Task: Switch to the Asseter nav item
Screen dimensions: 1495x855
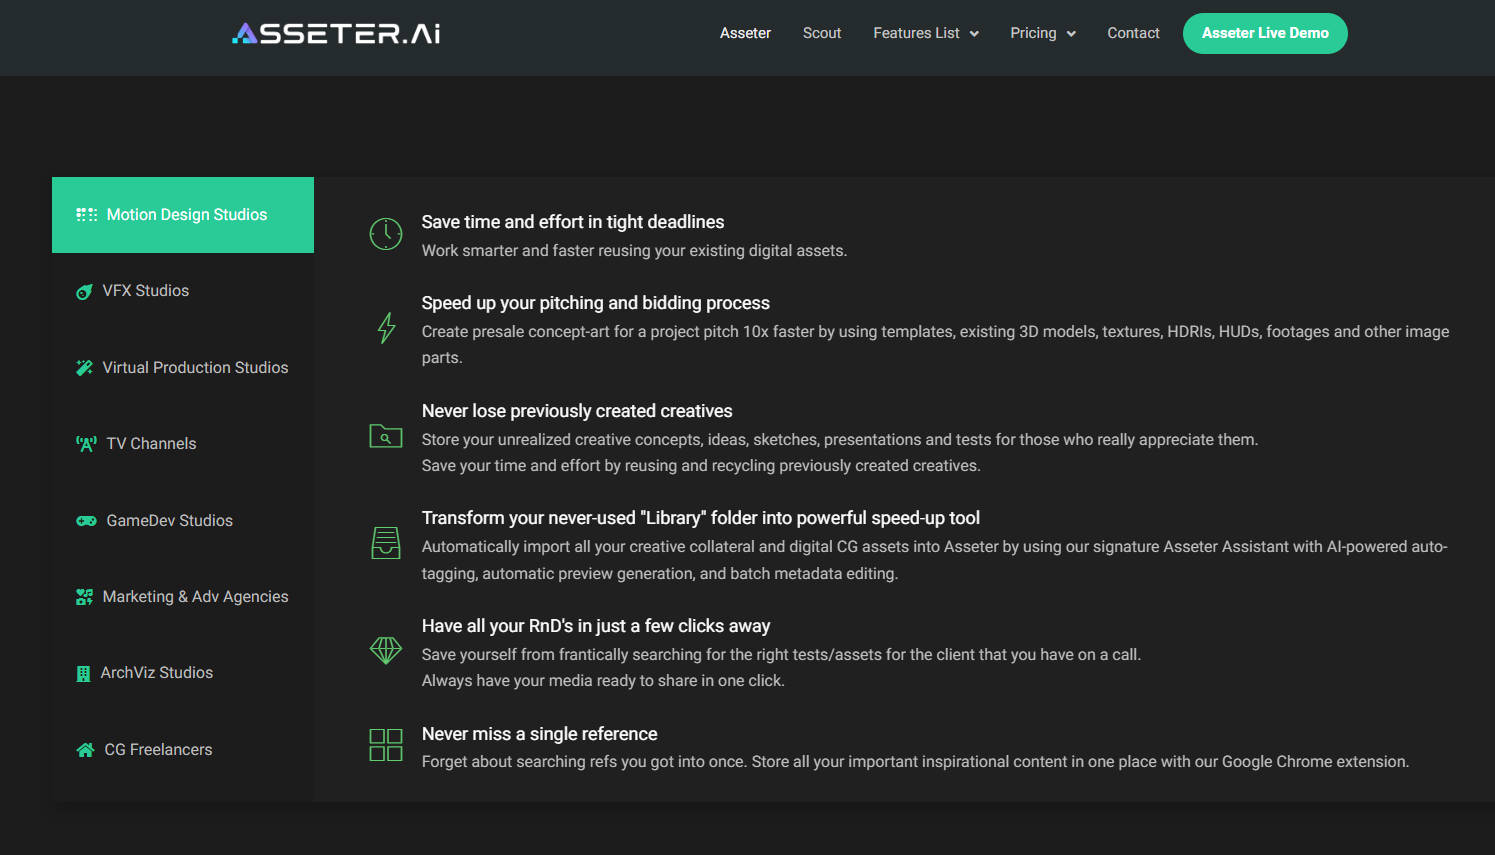Action: [745, 33]
